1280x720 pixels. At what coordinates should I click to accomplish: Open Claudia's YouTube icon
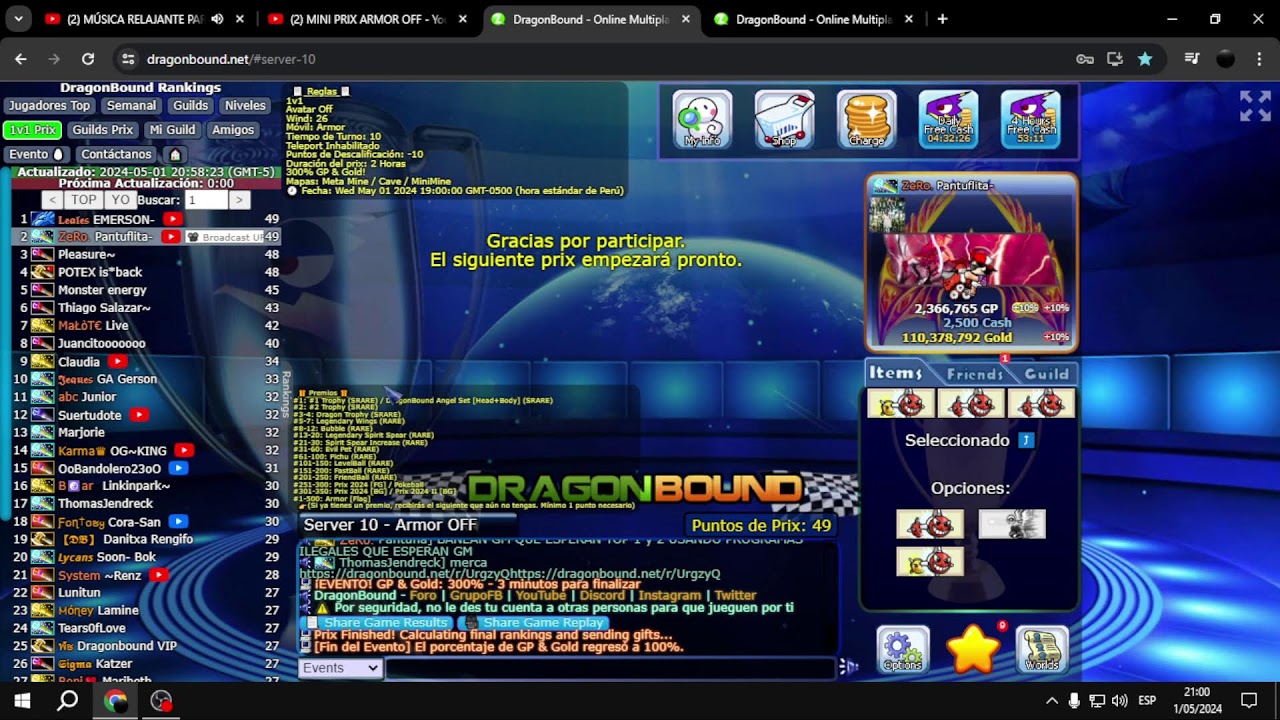click(117, 361)
